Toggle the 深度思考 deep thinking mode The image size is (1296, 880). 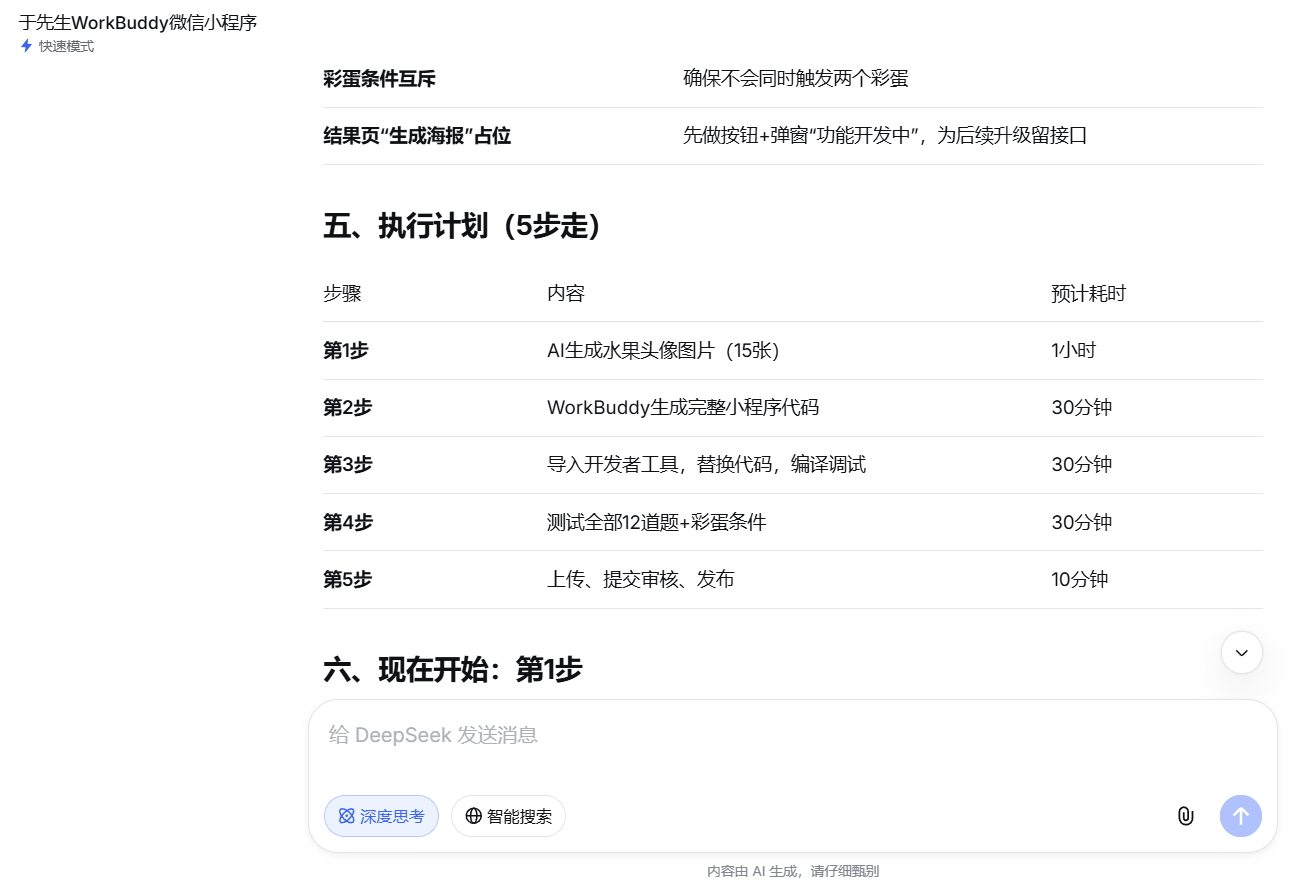coord(381,816)
